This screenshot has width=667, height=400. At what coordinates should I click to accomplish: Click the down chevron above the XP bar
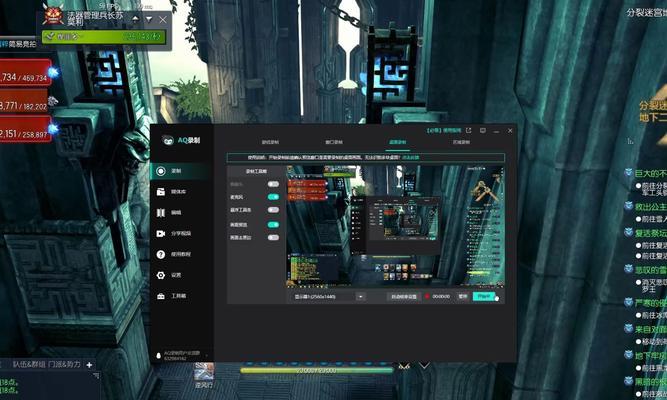424,365
